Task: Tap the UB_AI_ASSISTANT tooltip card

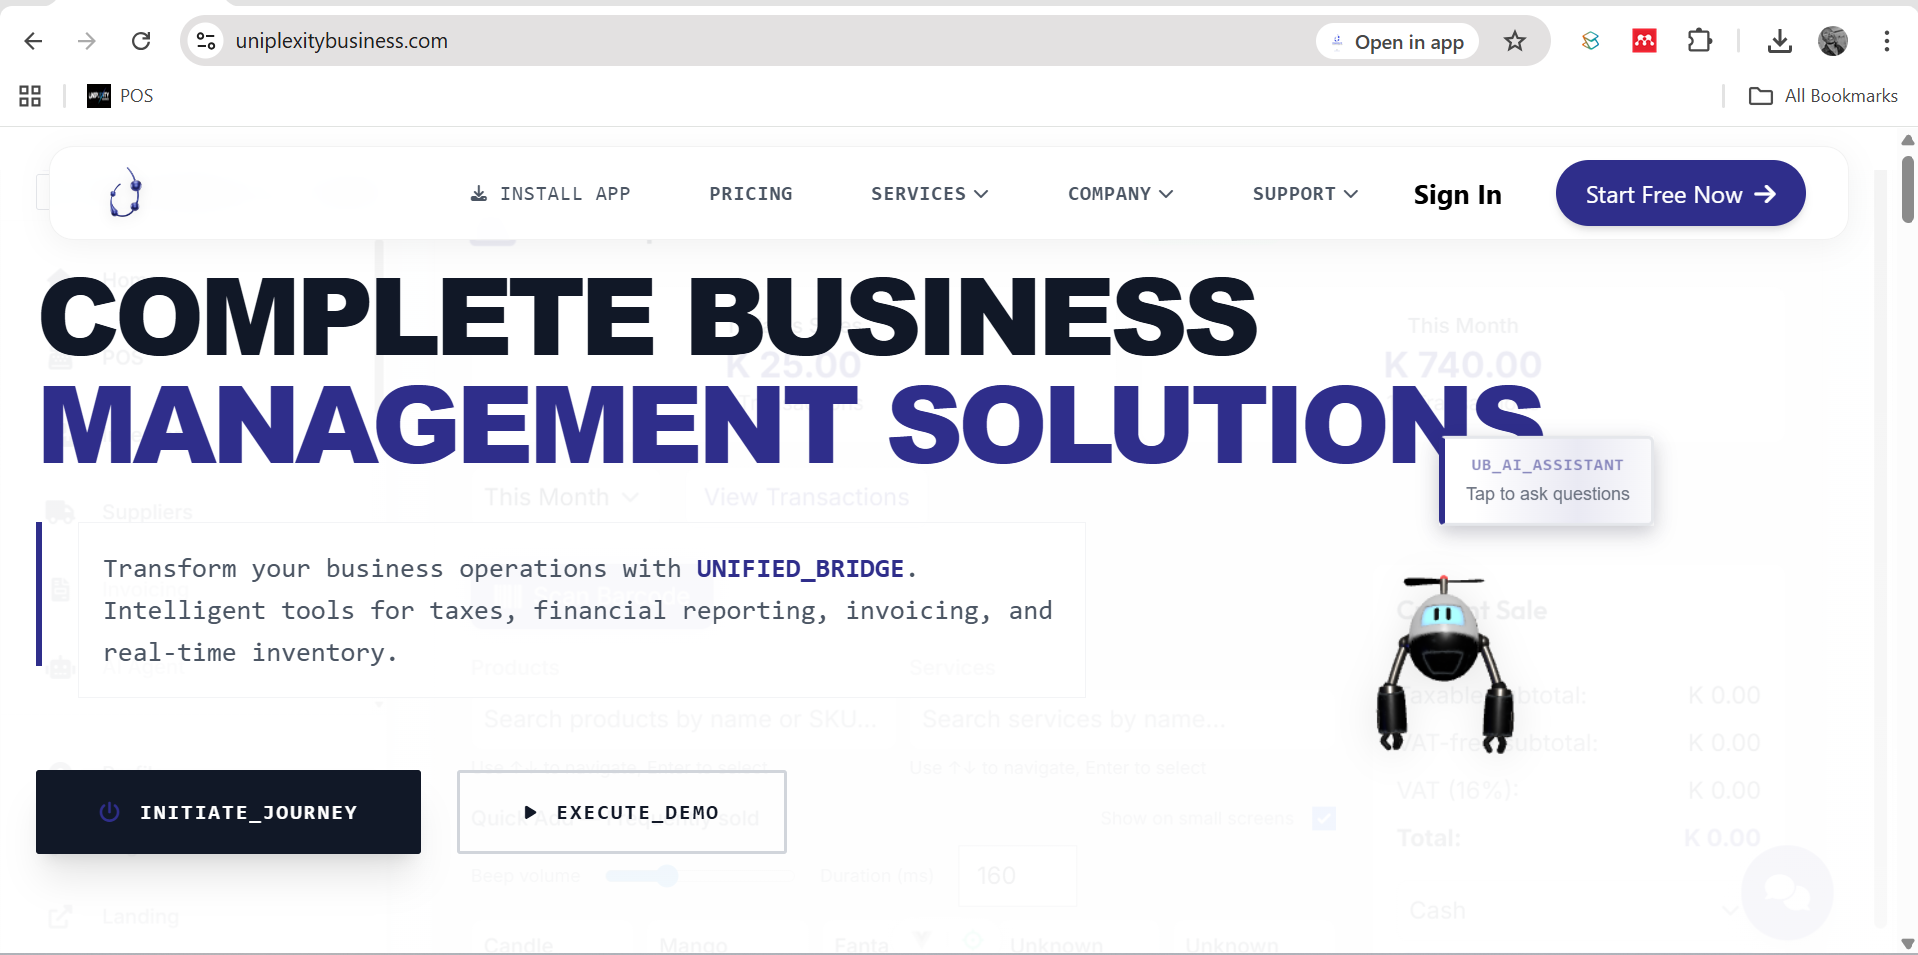Action: tap(1546, 481)
